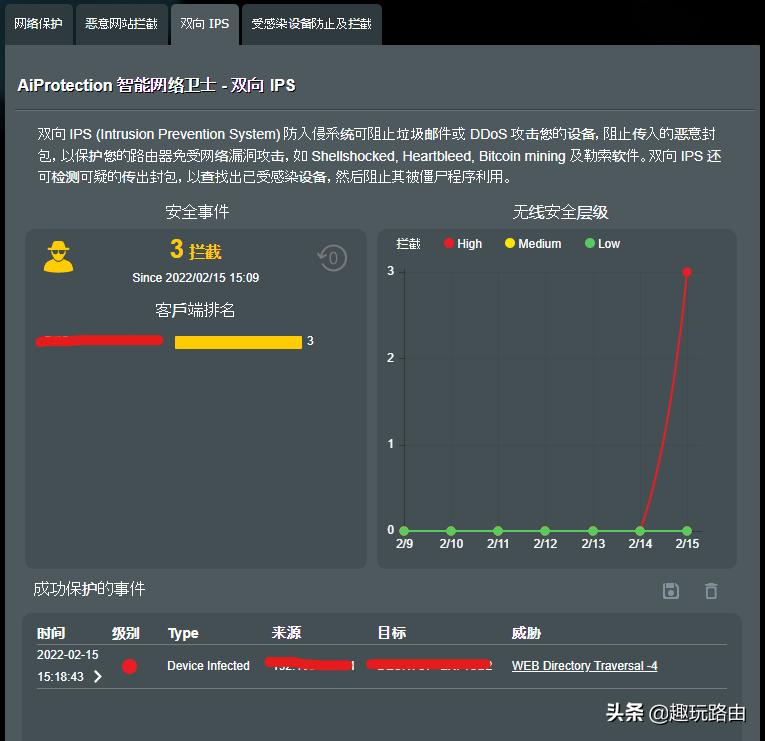Expand the 2022-02-15 event row chevron
Image resolution: width=765 pixels, height=741 pixels.
coord(98,676)
